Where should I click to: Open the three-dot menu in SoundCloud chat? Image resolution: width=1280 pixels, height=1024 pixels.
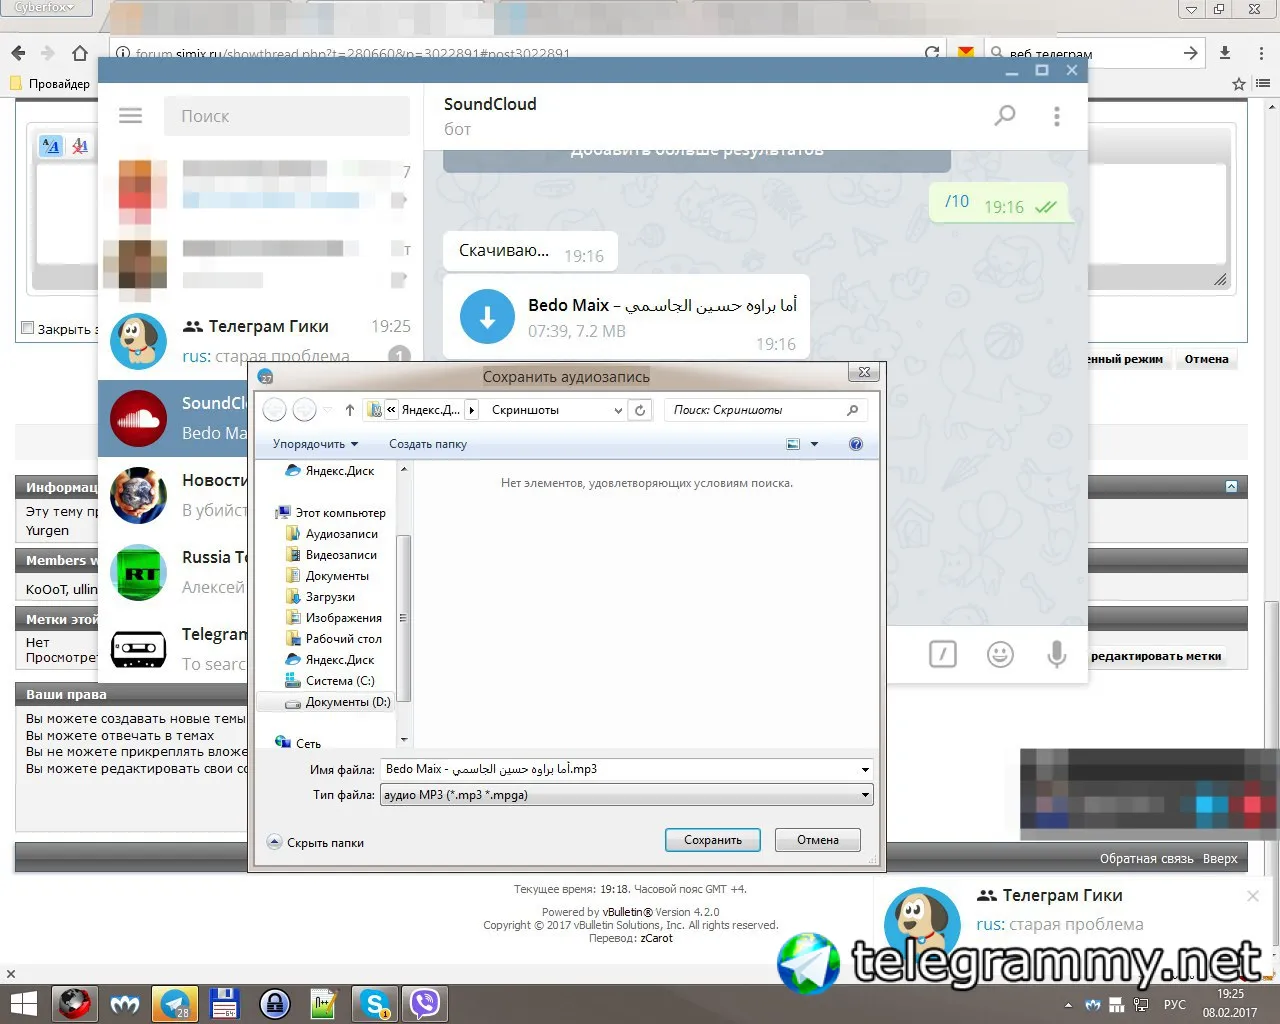point(1056,117)
